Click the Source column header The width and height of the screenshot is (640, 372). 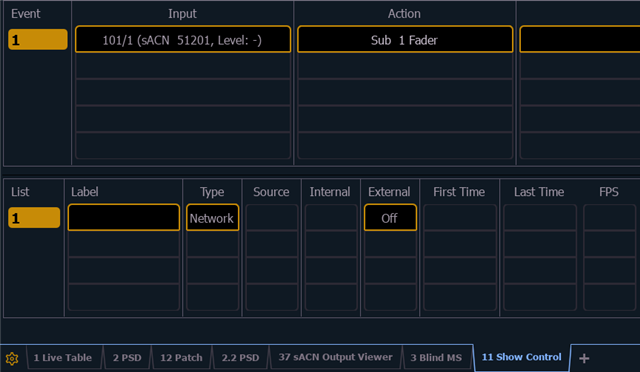coord(271,192)
